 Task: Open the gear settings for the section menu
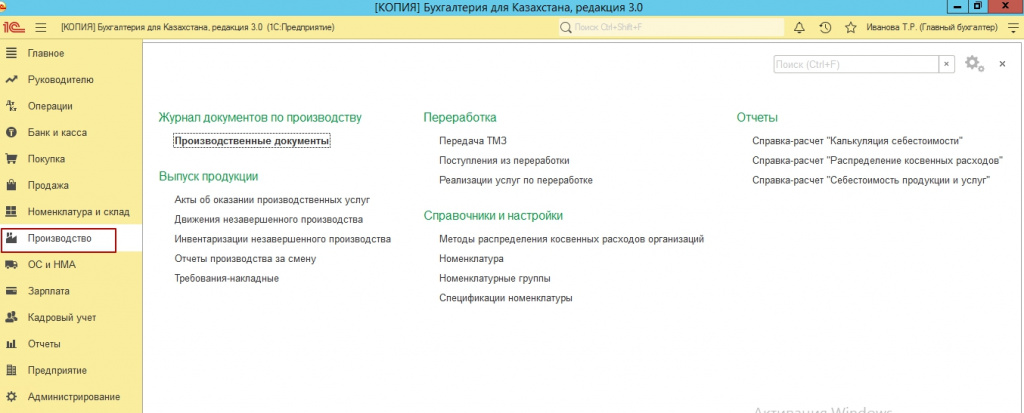[x=974, y=63]
